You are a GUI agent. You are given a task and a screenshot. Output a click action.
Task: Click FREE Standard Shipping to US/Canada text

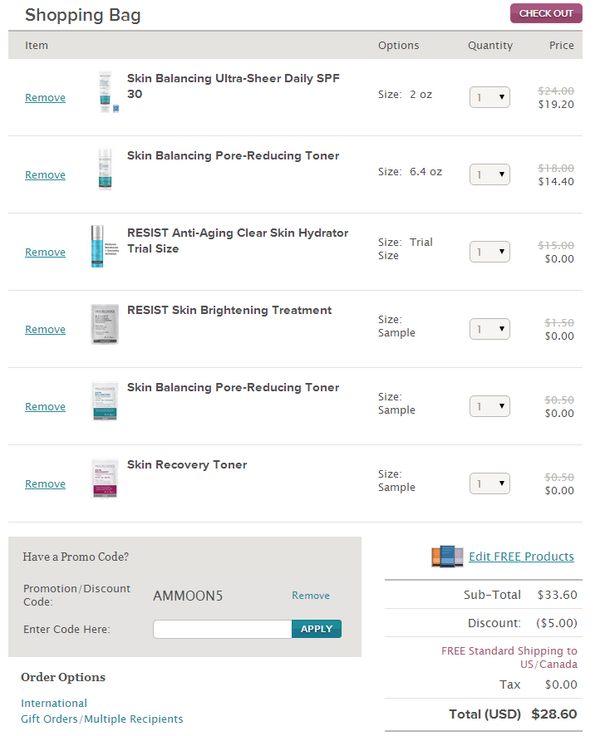coord(509,658)
